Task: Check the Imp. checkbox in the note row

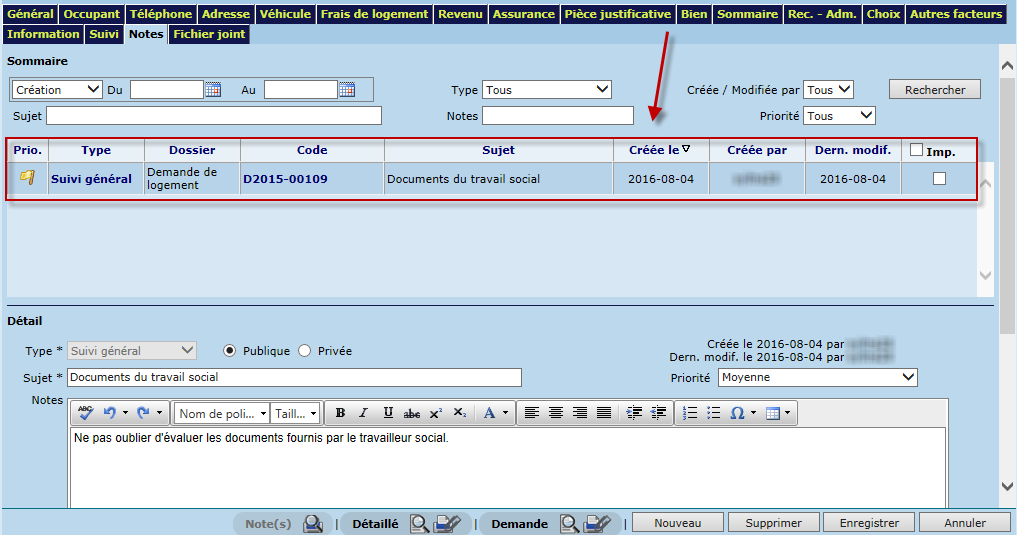Action: (x=939, y=179)
